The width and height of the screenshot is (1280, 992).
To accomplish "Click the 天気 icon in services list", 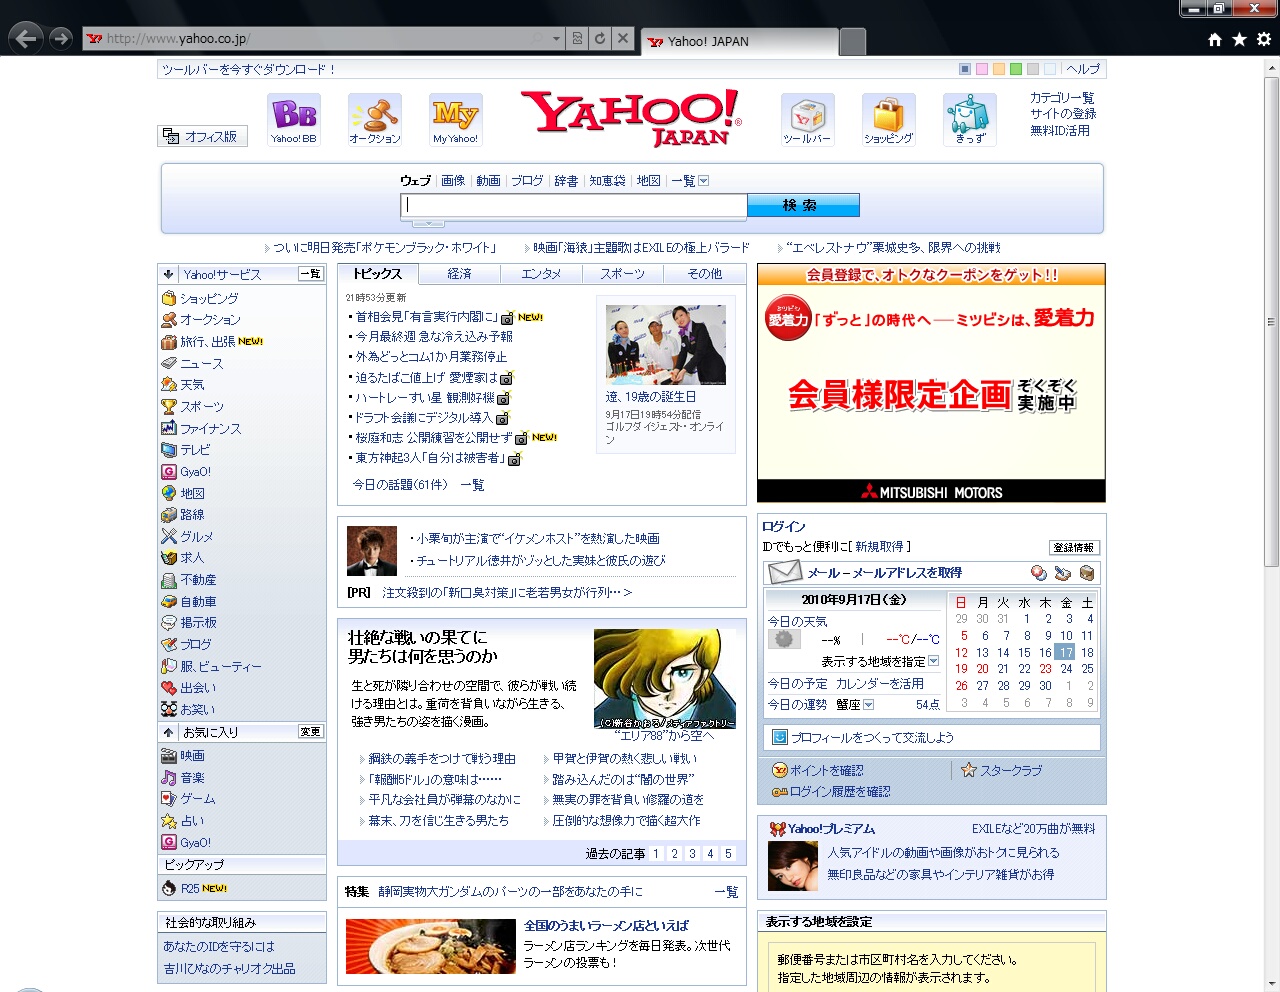I will (169, 384).
